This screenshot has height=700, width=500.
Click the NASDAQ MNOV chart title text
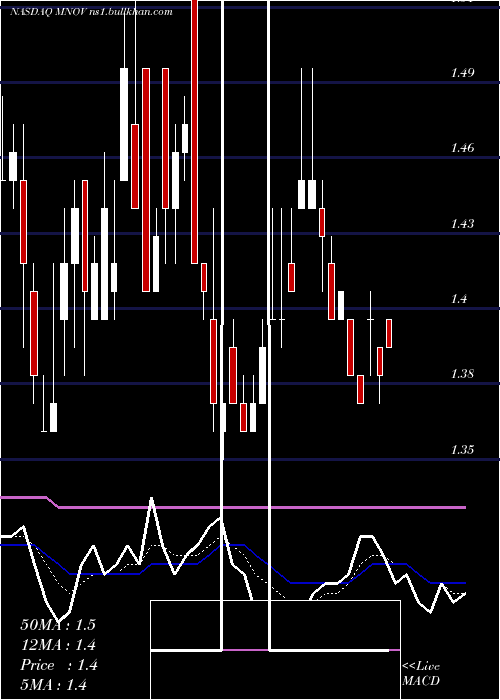coord(91,12)
